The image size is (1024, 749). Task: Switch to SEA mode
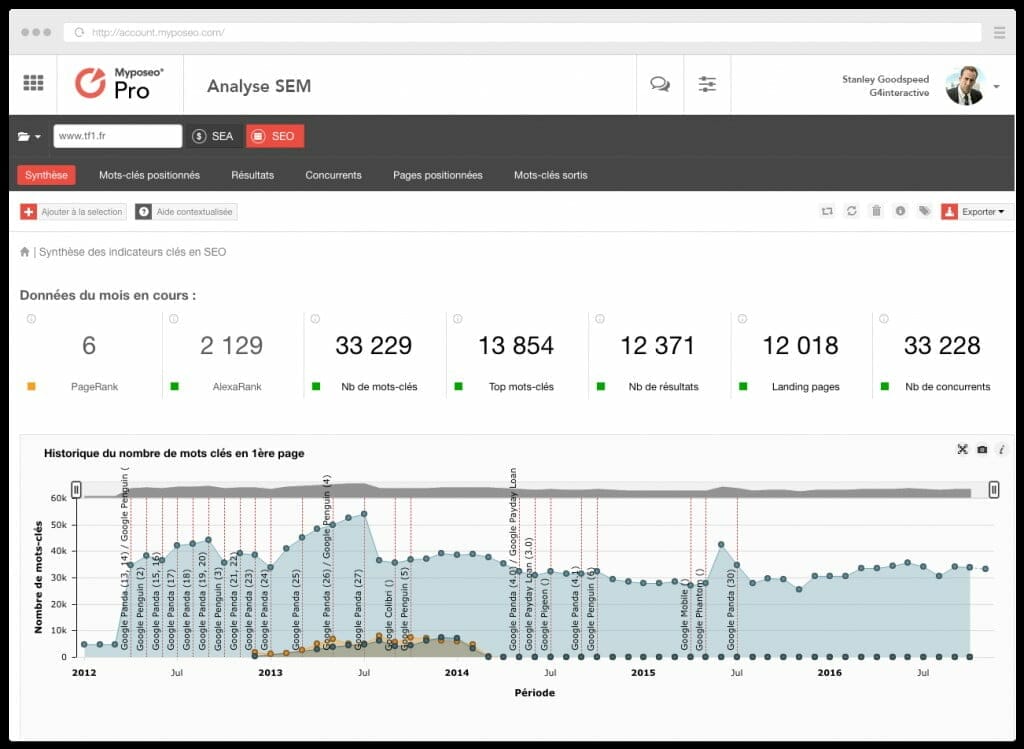tap(213, 136)
